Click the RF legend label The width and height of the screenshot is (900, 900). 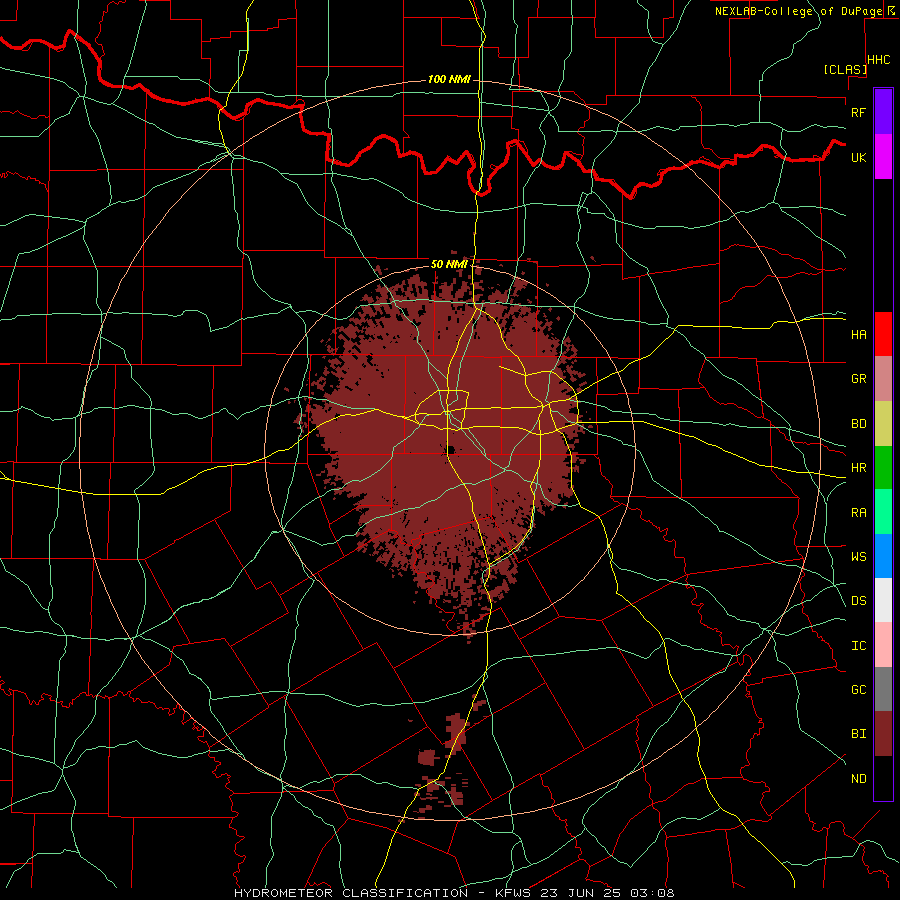click(x=858, y=112)
